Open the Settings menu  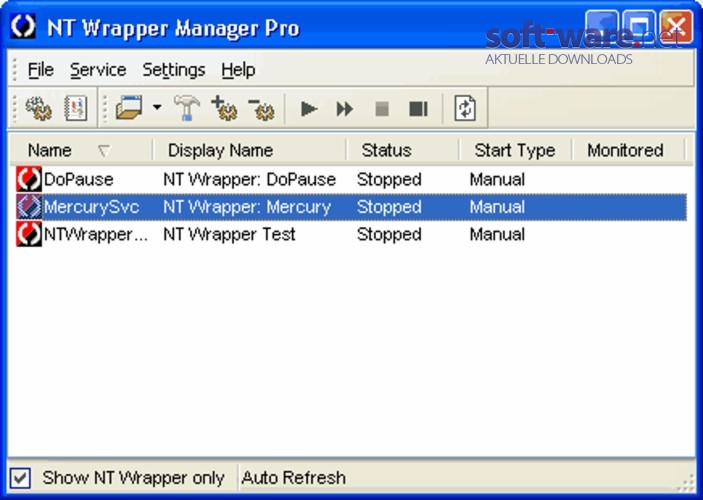174,70
